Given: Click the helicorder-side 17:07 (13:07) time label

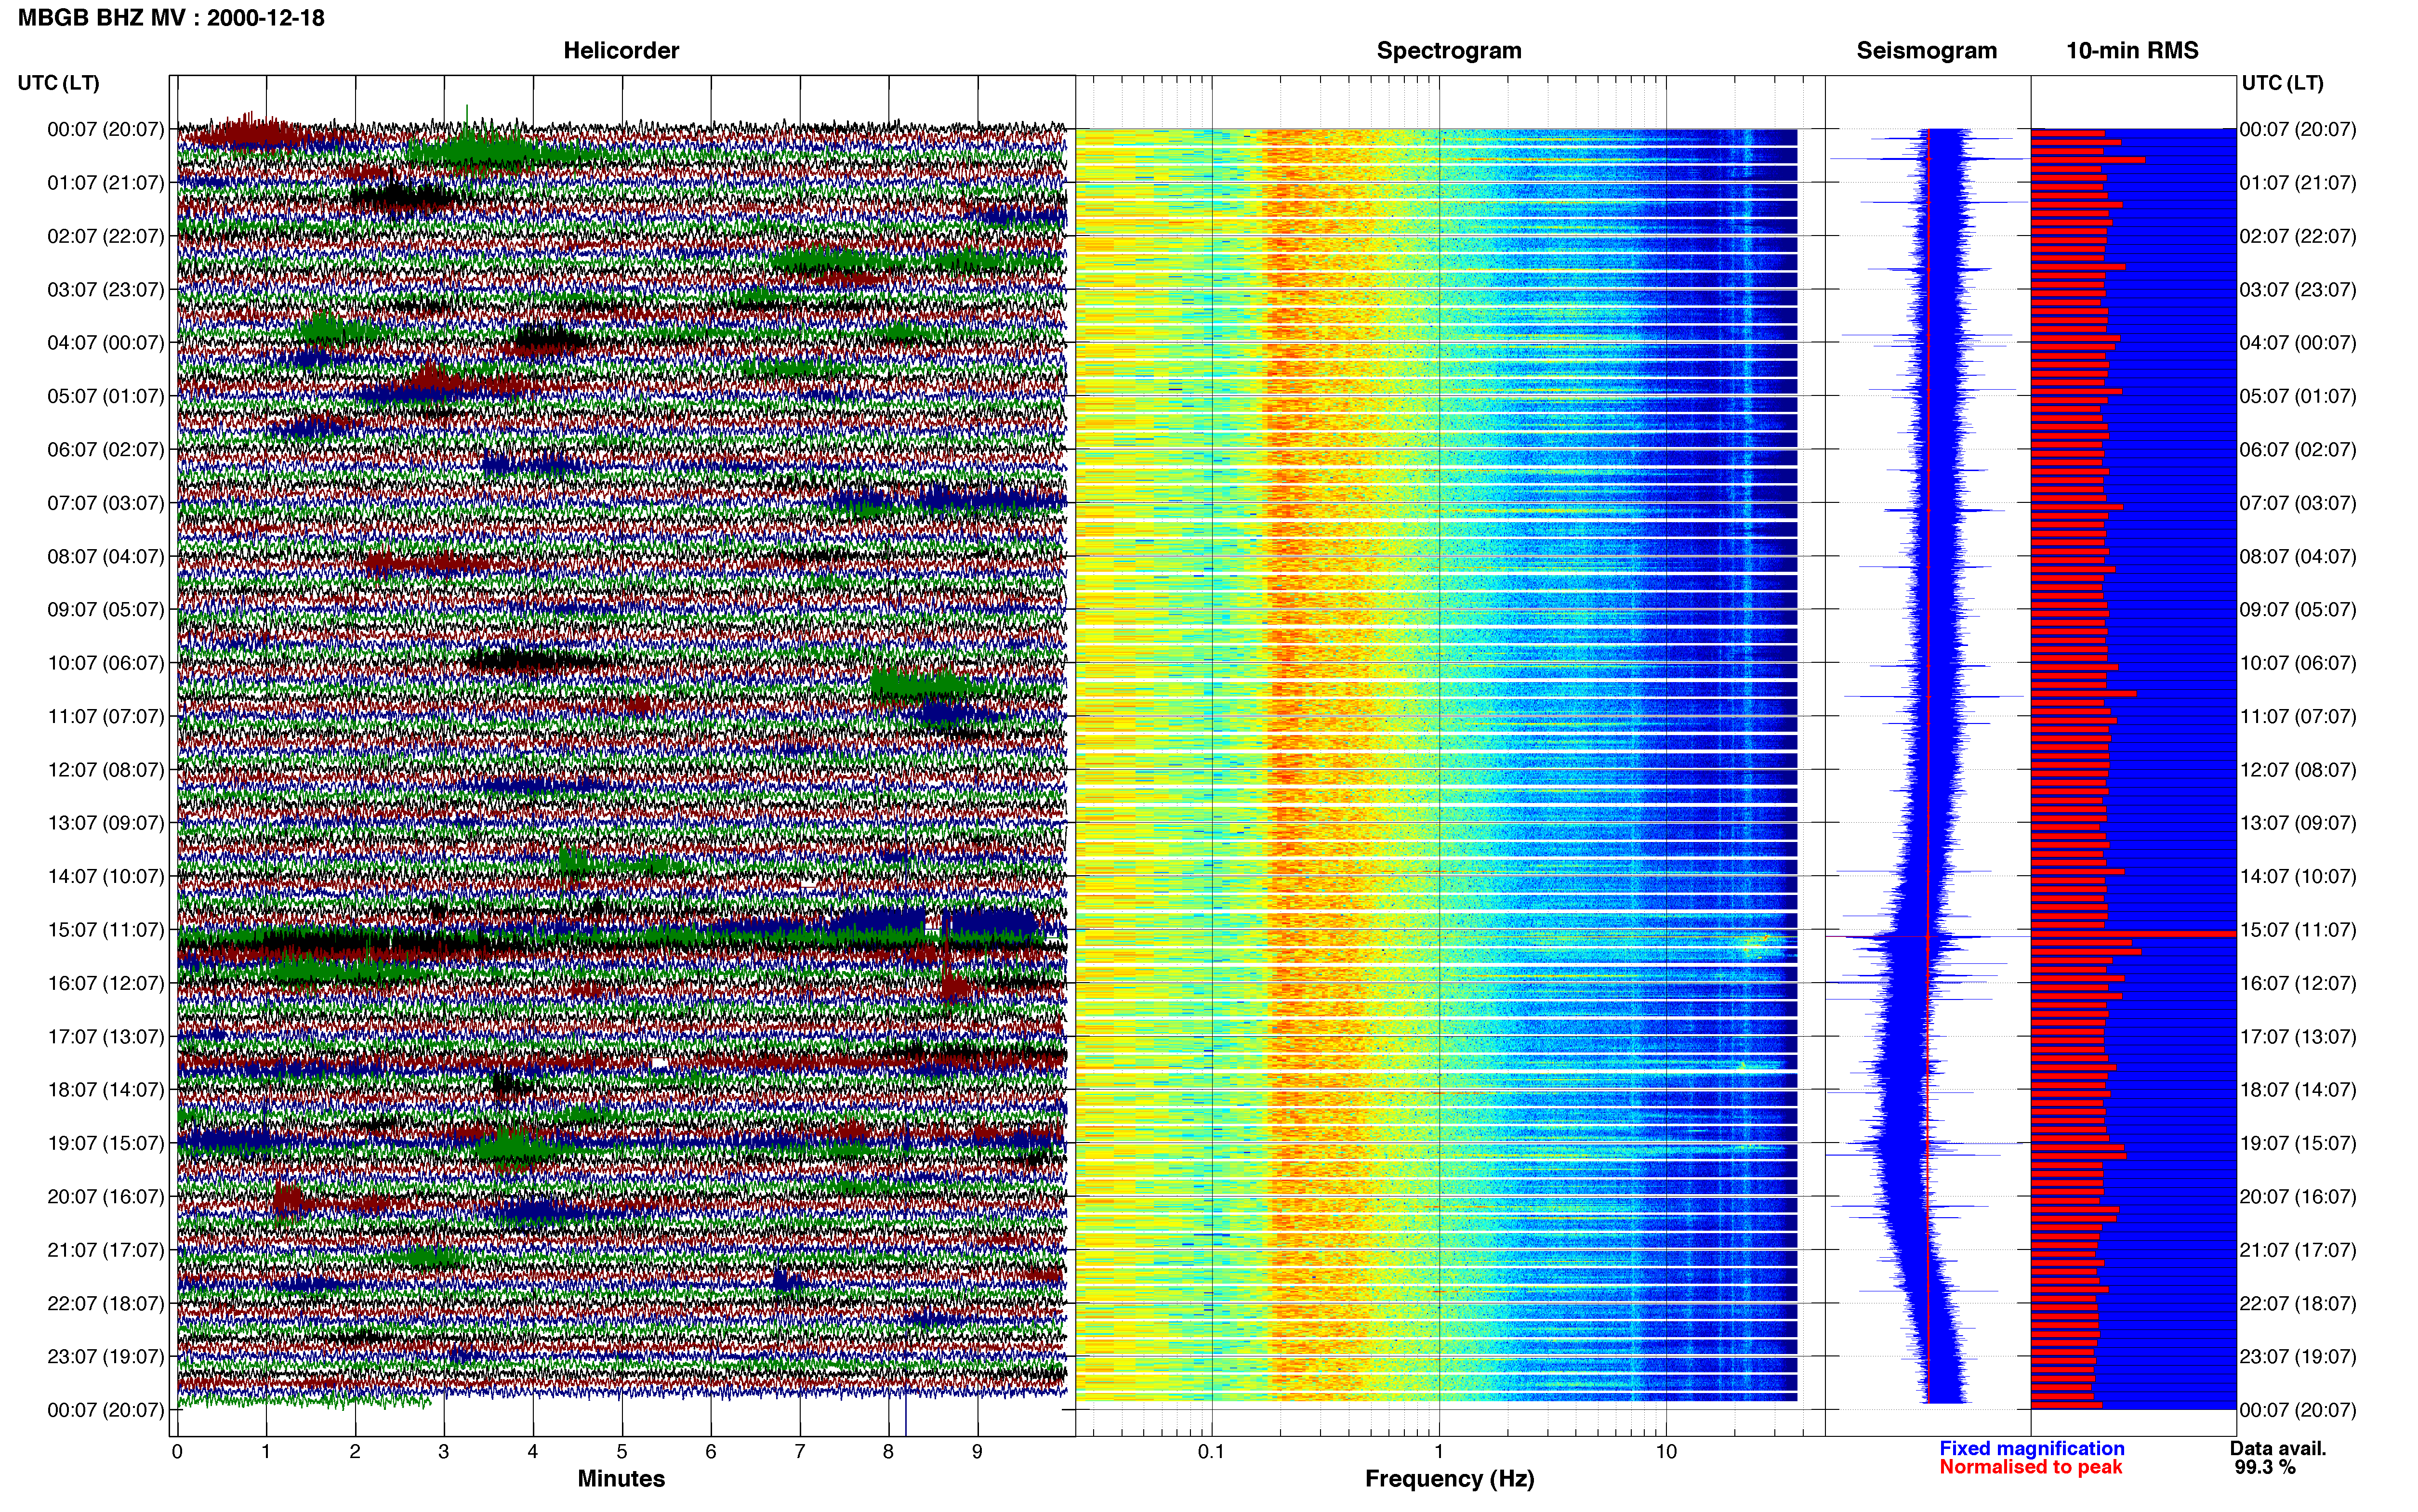Looking at the screenshot, I should [x=106, y=1037].
